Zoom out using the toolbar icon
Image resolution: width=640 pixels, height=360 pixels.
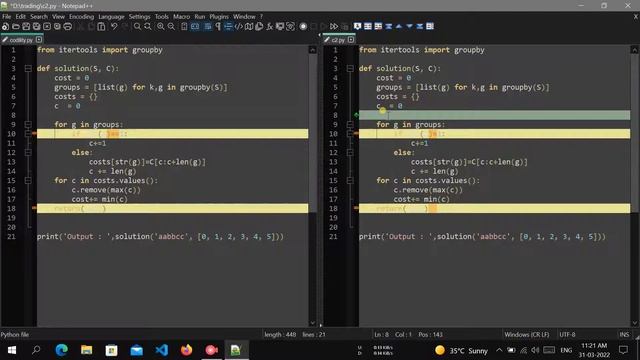tap(171, 27)
